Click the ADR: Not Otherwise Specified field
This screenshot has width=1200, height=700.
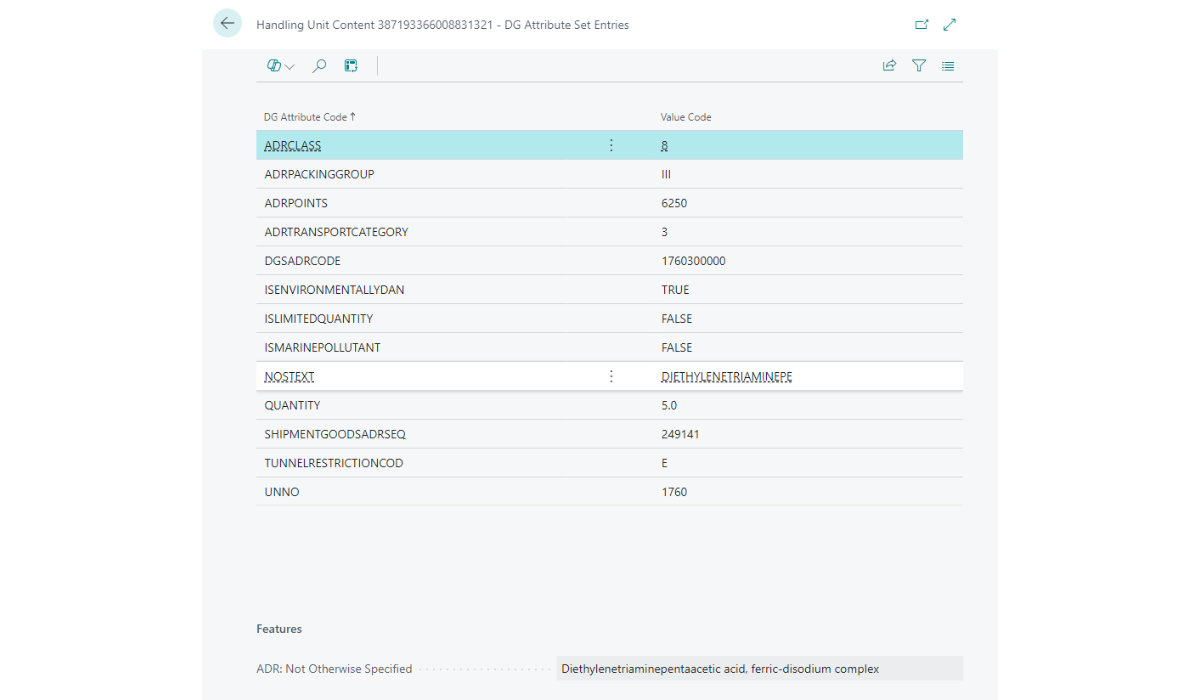(x=760, y=669)
